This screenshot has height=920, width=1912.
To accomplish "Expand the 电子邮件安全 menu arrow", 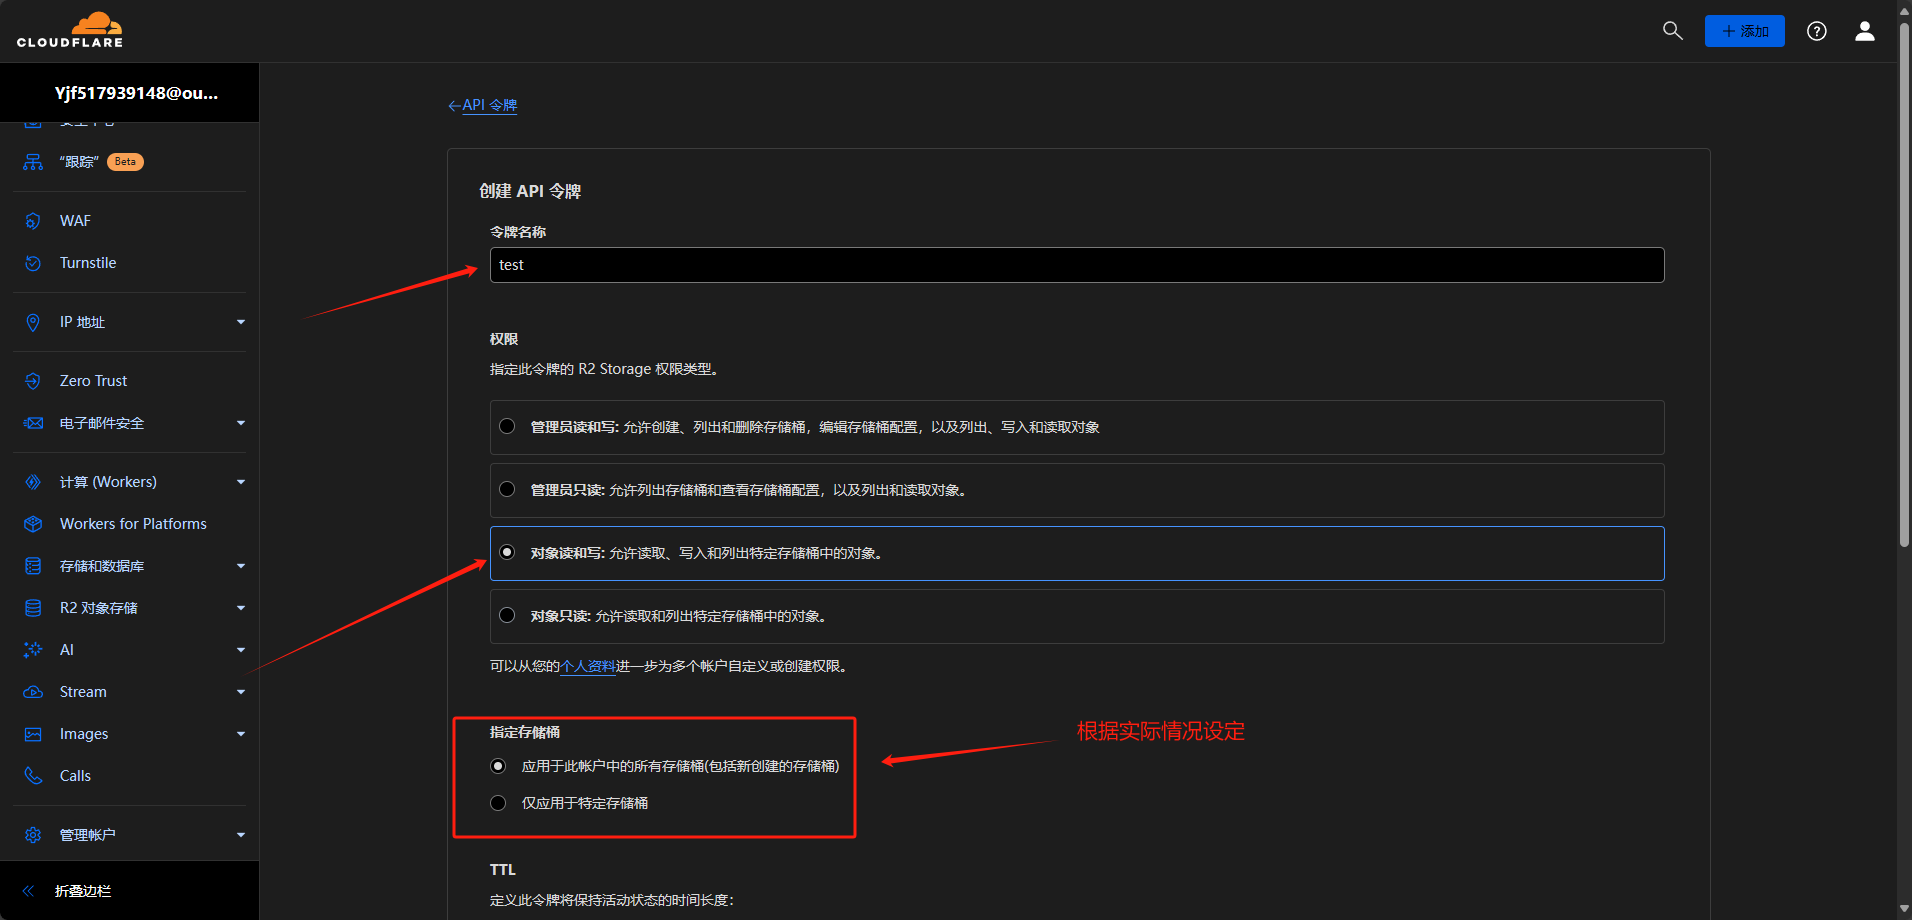I will [x=241, y=423].
